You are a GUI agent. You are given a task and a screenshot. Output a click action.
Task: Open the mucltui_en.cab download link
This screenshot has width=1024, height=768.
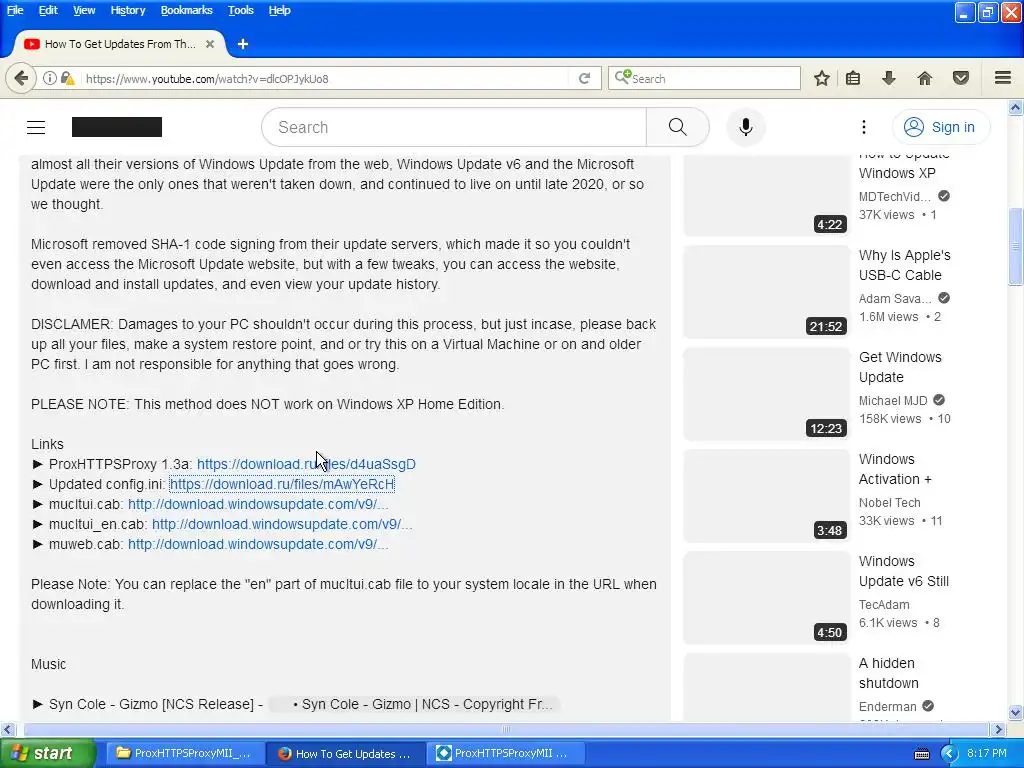tap(282, 524)
